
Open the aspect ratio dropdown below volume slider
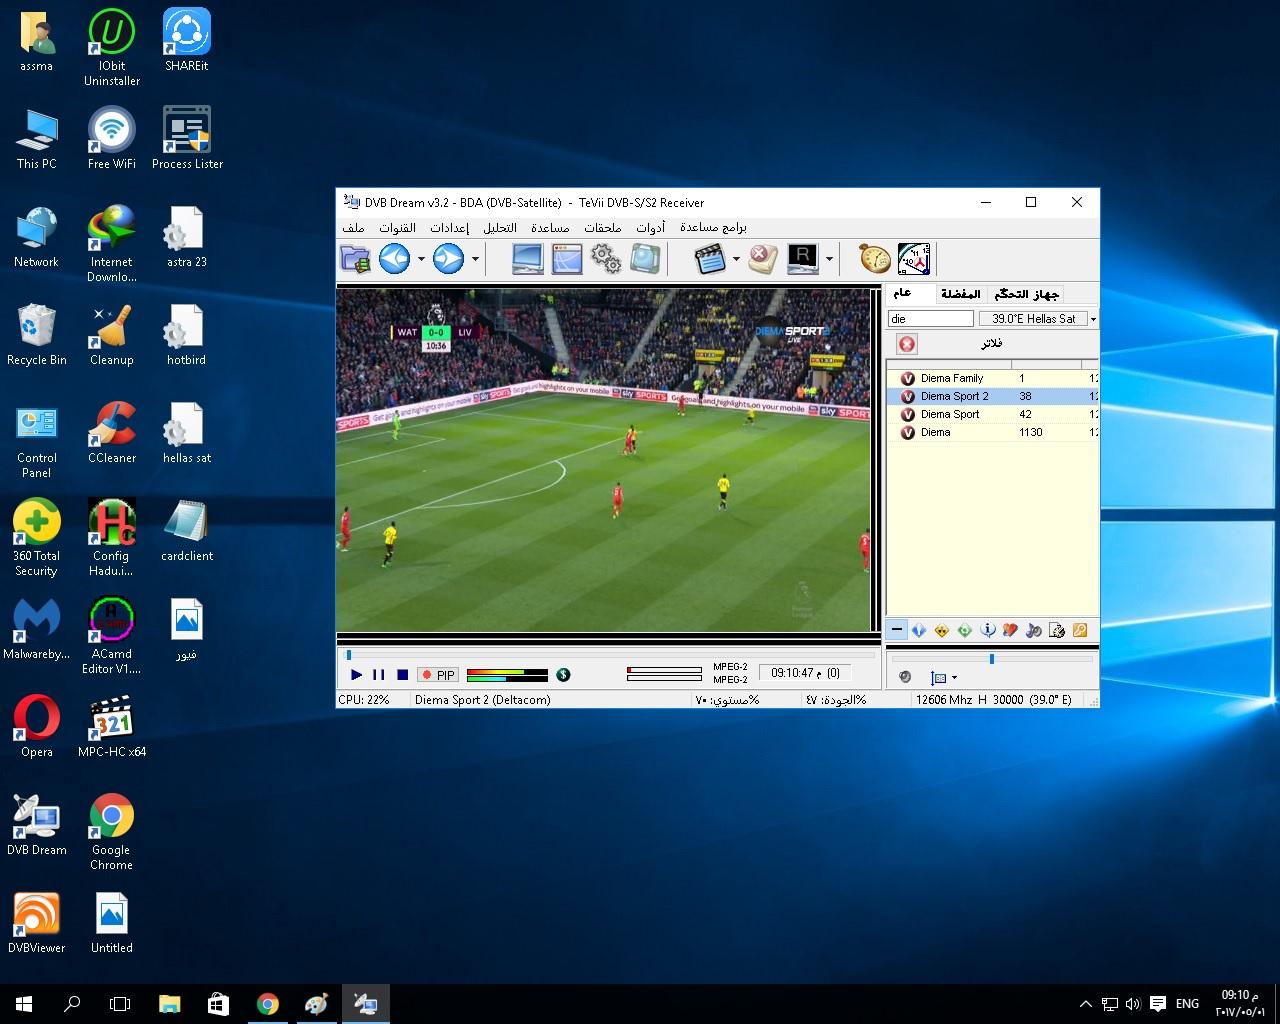(x=944, y=677)
